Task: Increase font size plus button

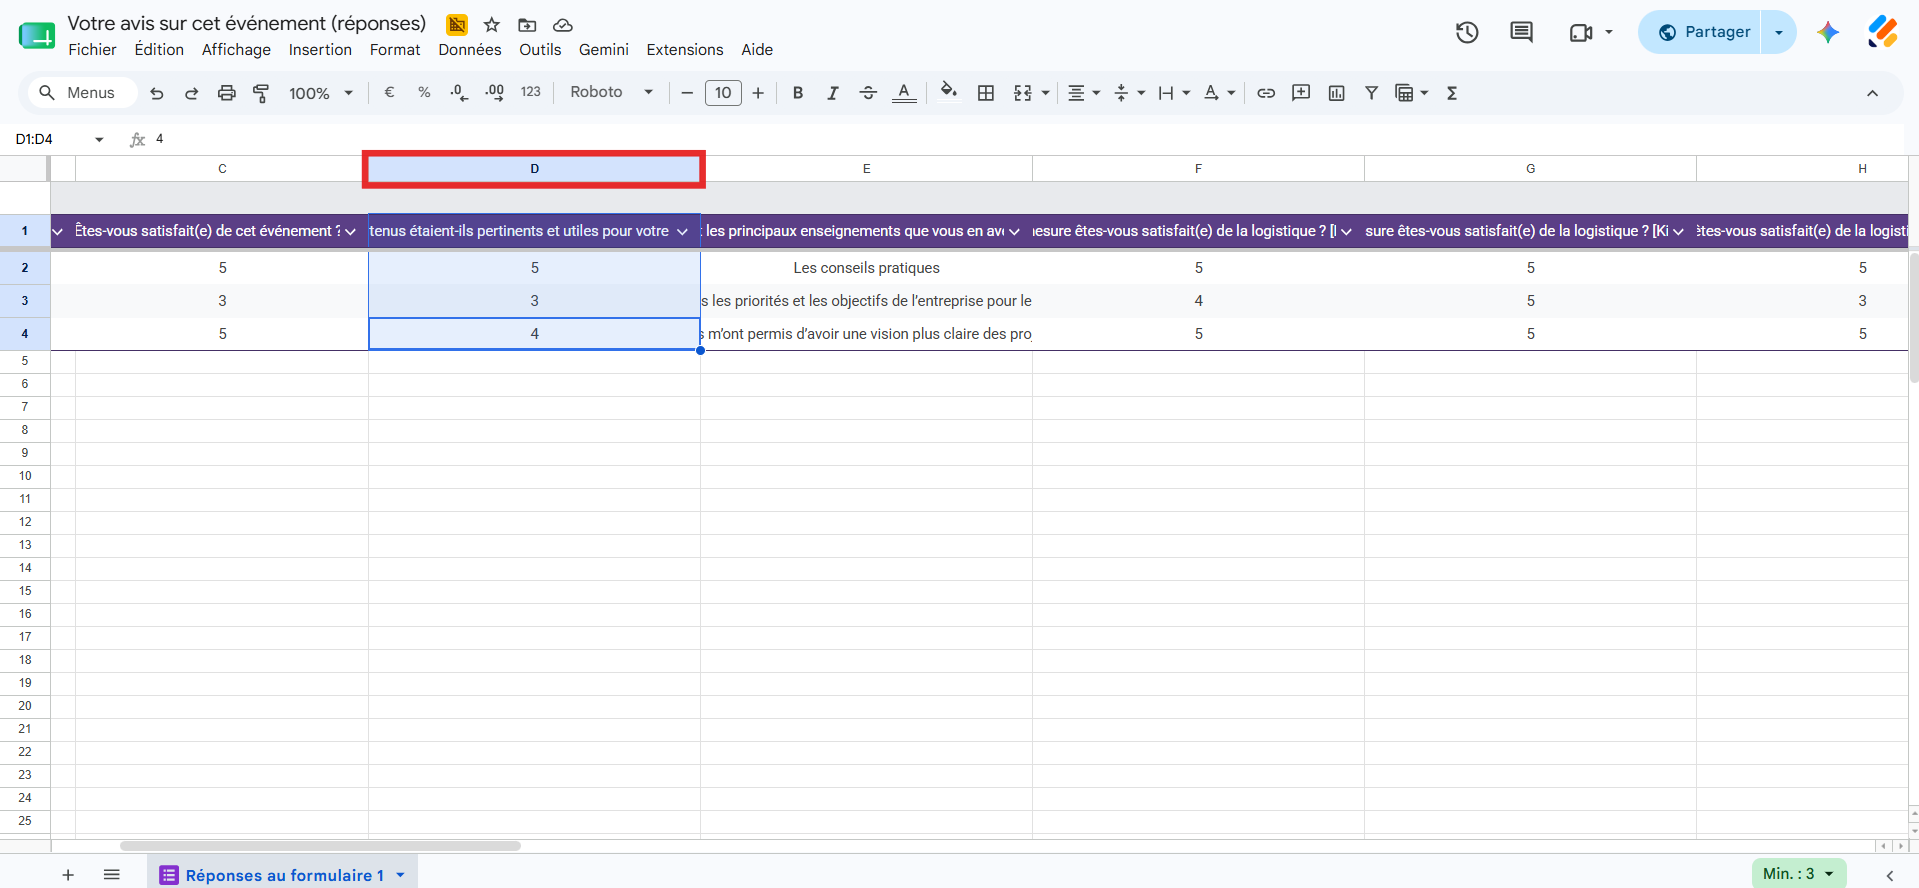Action: coord(758,93)
